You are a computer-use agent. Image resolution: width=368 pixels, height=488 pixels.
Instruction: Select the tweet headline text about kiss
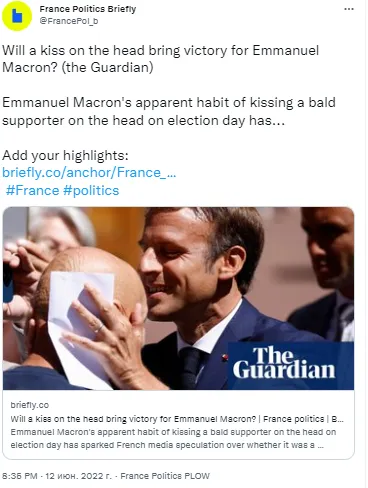(x=161, y=59)
